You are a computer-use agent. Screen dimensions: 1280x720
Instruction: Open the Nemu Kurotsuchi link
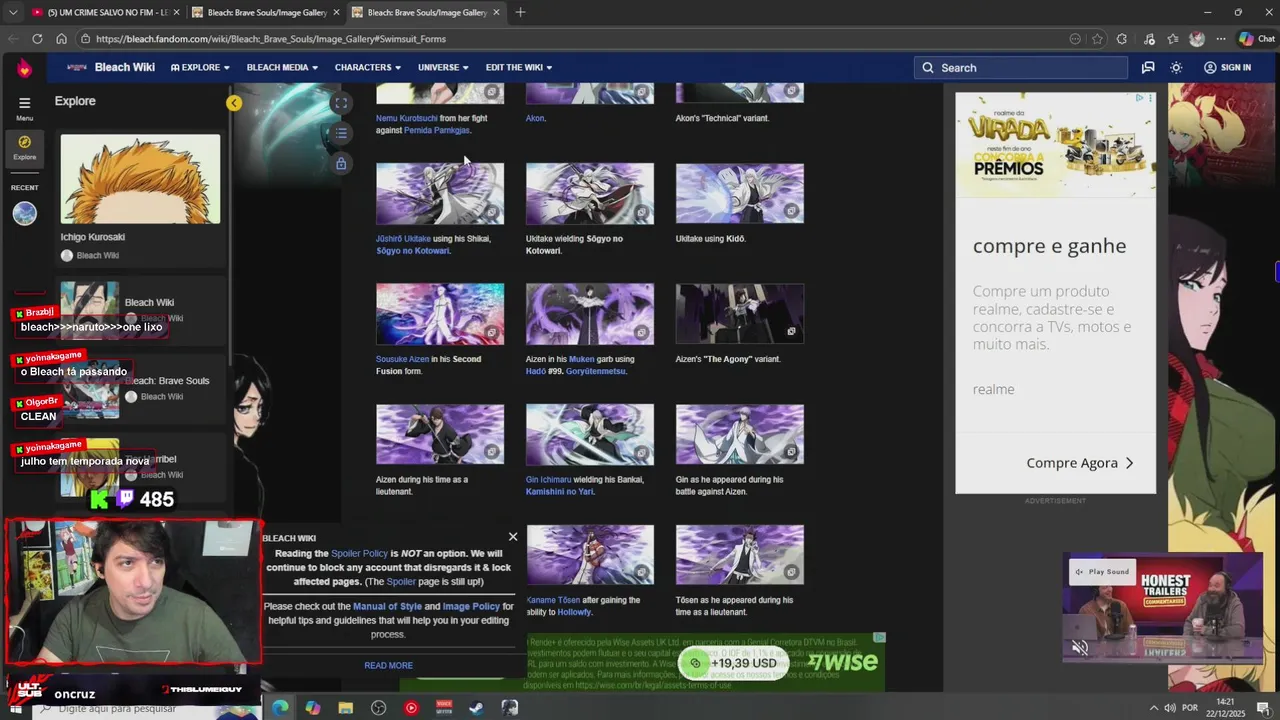point(407,118)
